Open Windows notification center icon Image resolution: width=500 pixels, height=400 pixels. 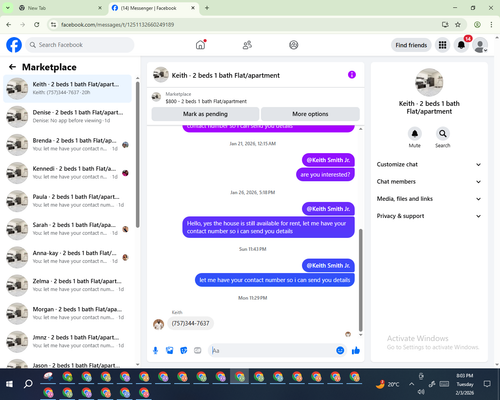click(x=487, y=384)
